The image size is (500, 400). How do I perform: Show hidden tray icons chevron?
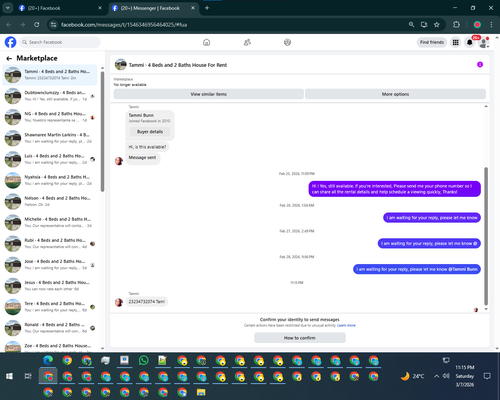[x=436, y=376]
